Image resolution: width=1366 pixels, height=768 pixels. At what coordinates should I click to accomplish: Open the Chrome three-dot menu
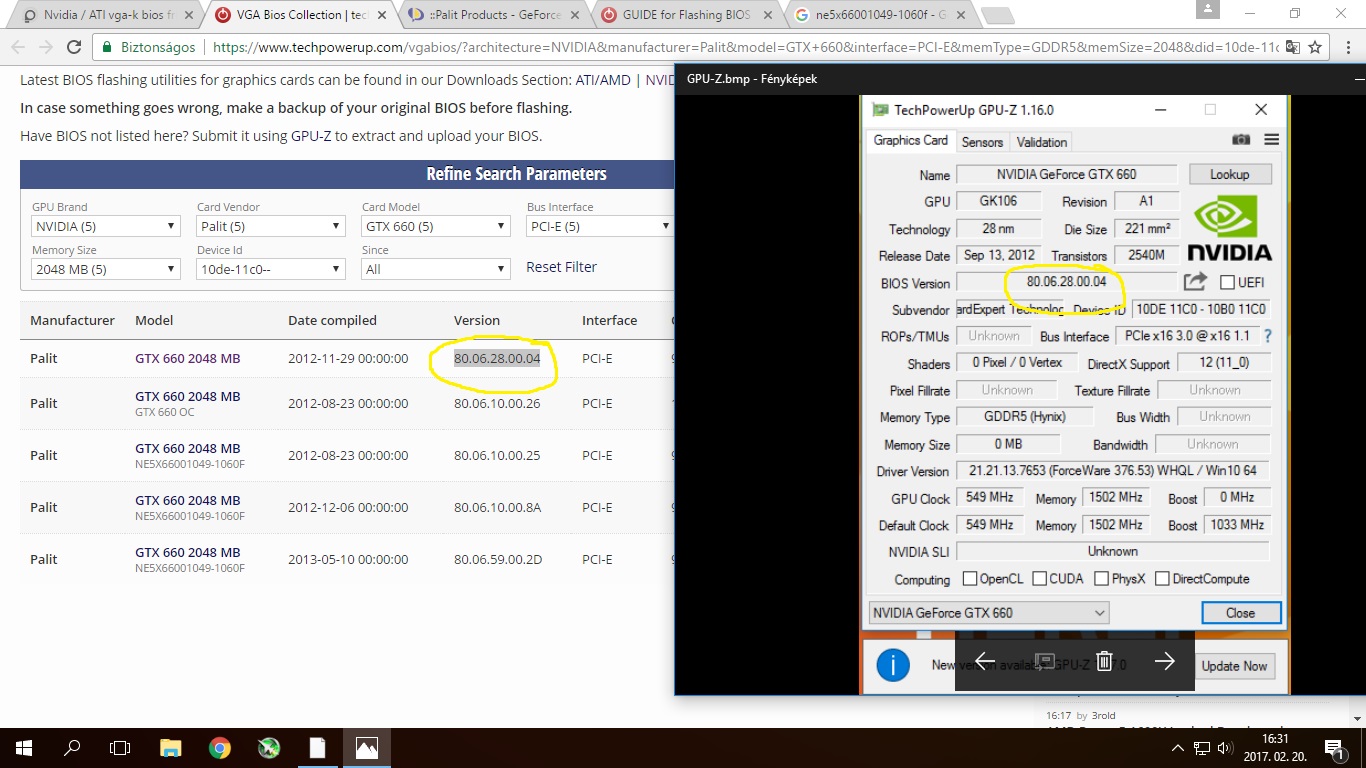pos(1347,47)
